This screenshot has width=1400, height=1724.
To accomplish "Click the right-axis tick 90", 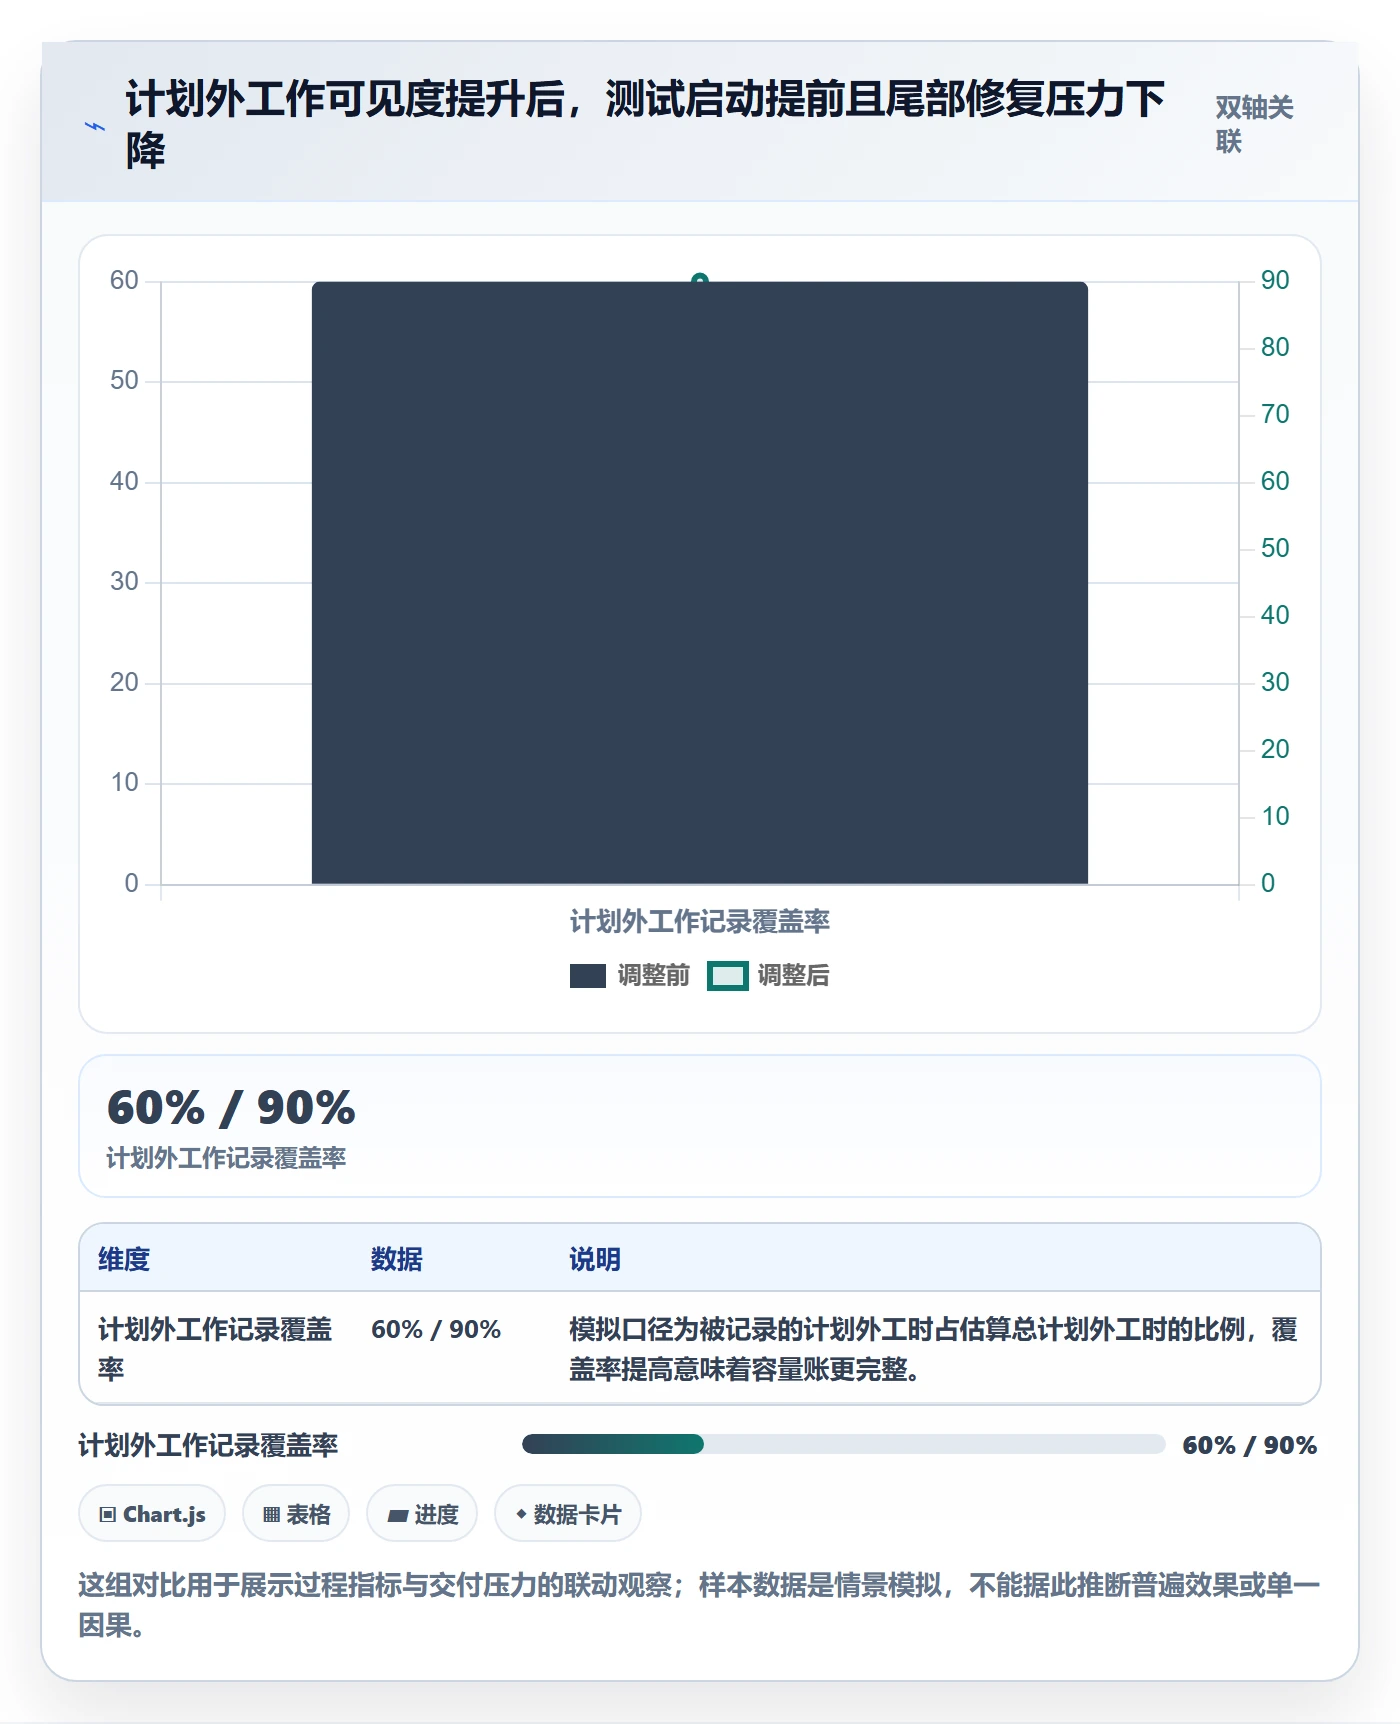I will (1275, 280).
